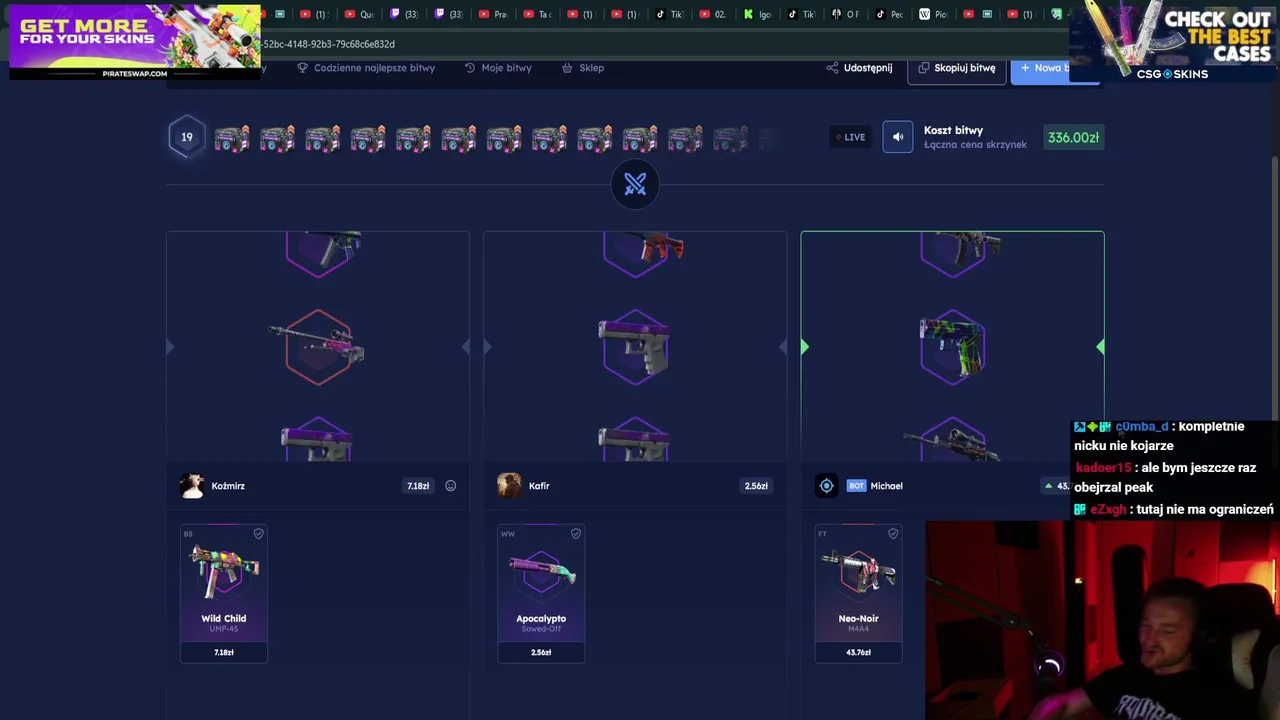This screenshot has width=1280, height=720.
Task: Open the Wild Child UMP-45 skin card
Action: [x=224, y=593]
